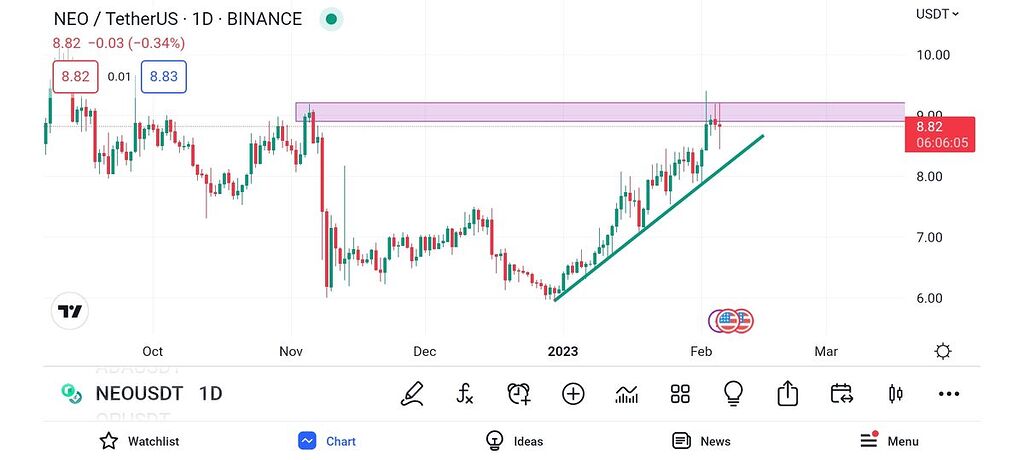The image size is (1024, 460).
Task: Change the 1D timeframe interval
Action: point(210,394)
